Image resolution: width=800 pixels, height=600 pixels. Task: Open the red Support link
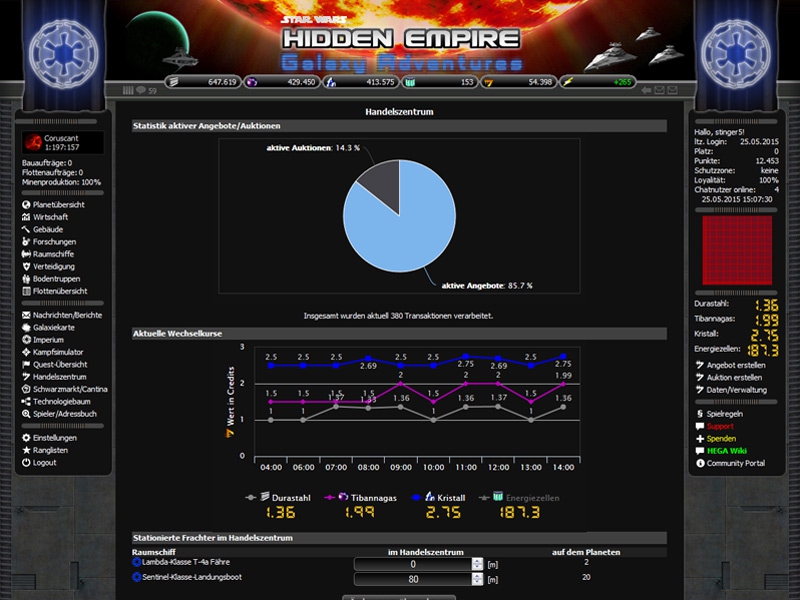coord(720,426)
